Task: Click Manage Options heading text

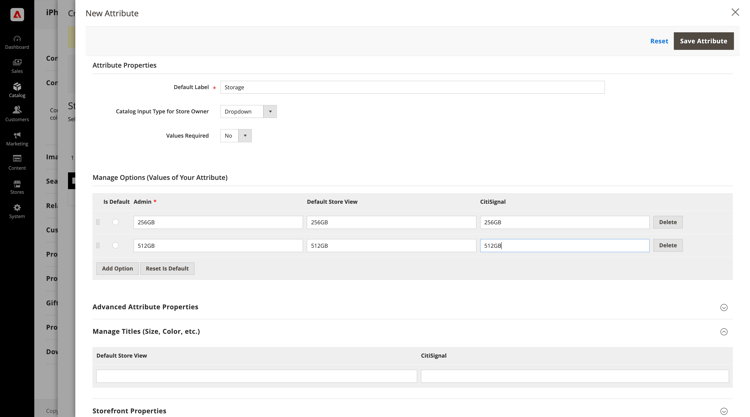Action: [160, 177]
